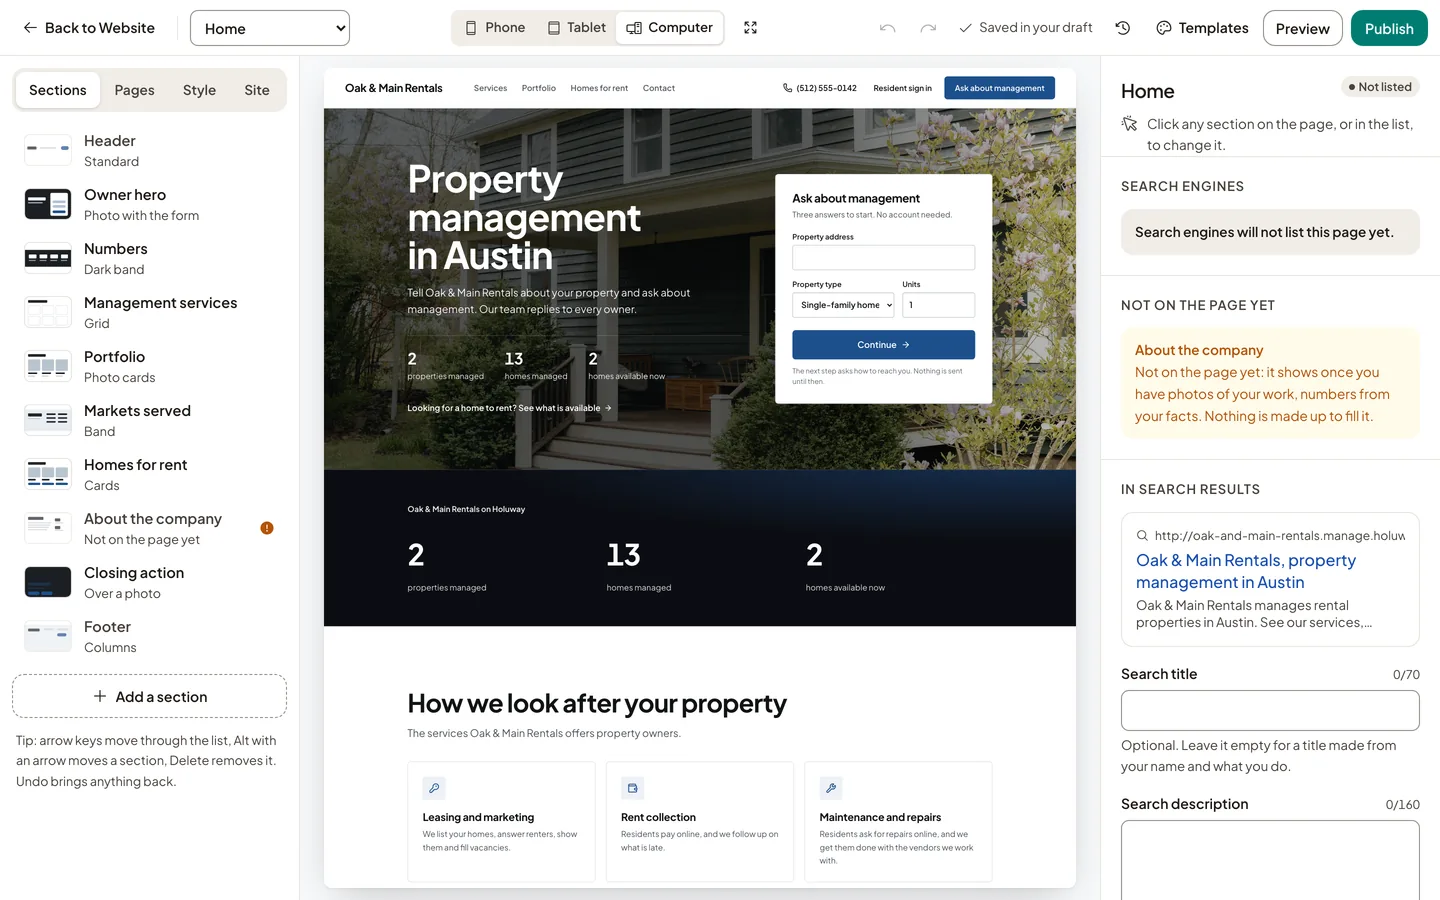Select the Homes for rent cards thumbnail
Image resolution: width=1440 pixels, height=900 pixels.
pyautogui.click(x=48, y=475)
